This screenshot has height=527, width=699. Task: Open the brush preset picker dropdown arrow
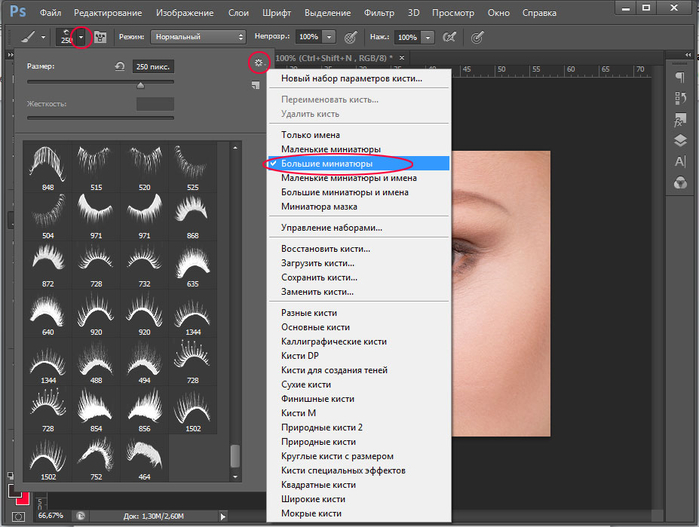coord(82,37)
